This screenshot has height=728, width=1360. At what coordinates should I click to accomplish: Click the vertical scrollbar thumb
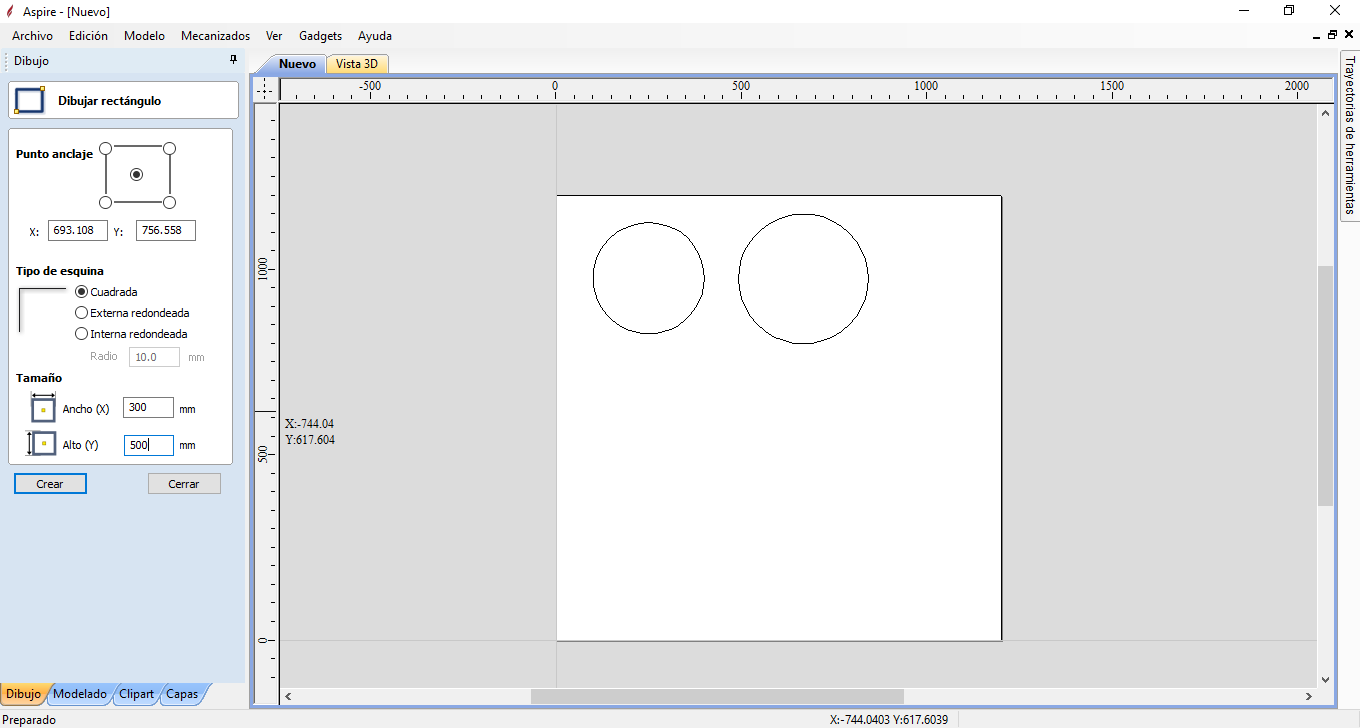[1325, 386]
